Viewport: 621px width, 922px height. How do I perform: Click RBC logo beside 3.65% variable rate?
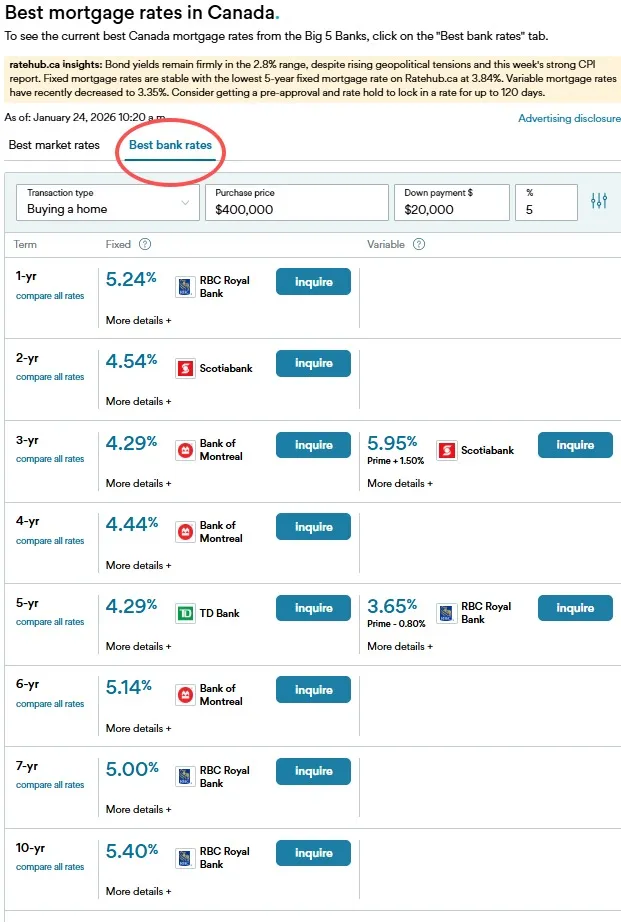(446, 613)
